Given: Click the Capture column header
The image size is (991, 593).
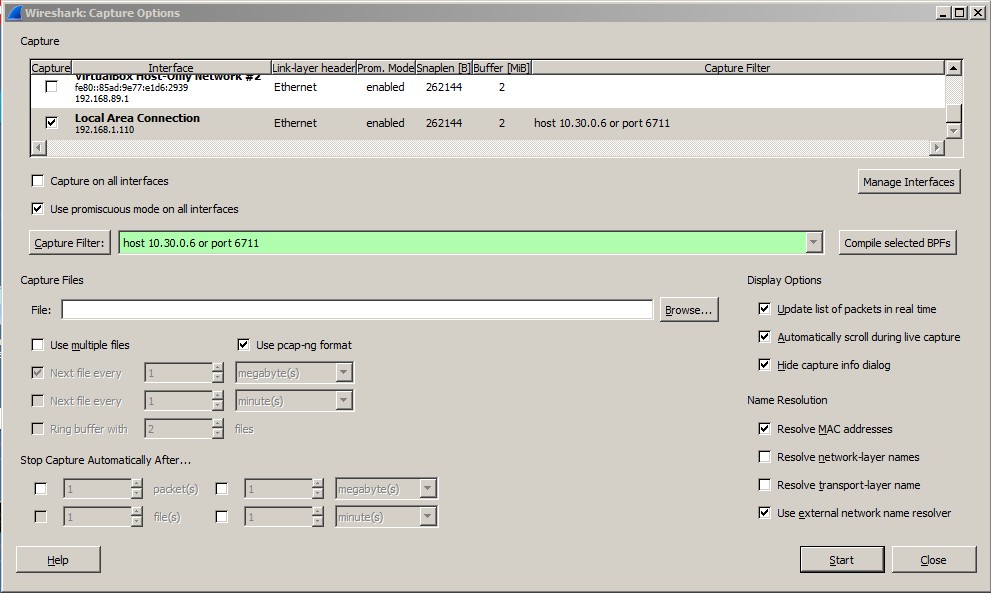Looking at the screenshot, I should click(51, 68).
